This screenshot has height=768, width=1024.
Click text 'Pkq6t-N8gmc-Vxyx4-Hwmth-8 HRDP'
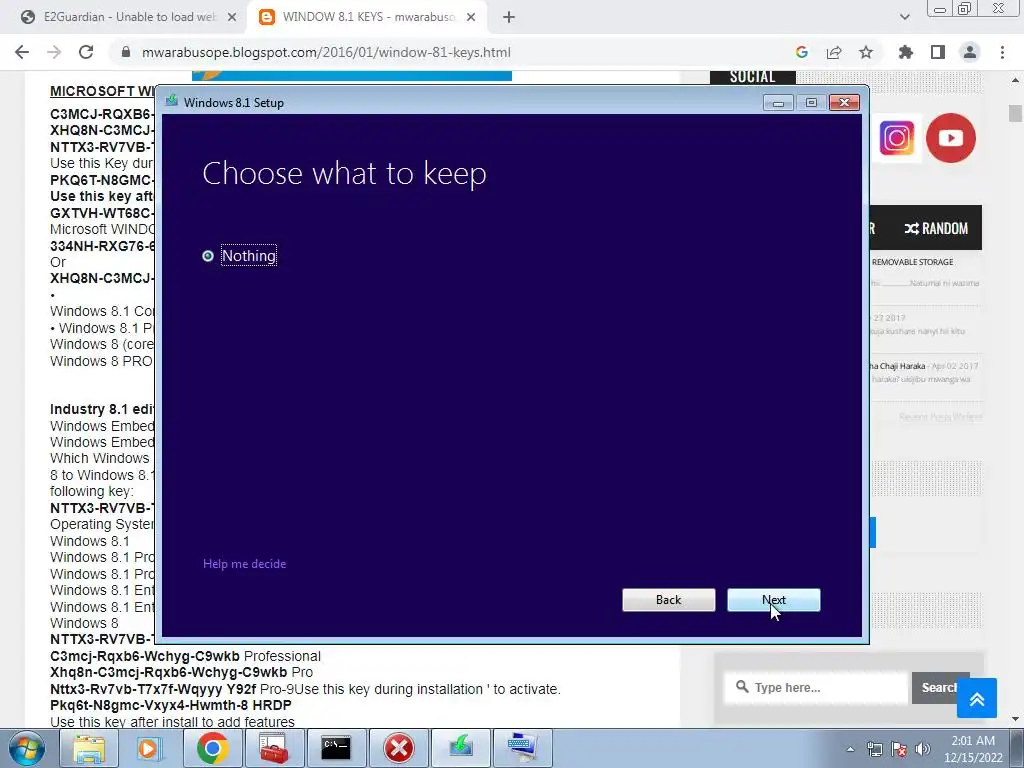coord(170,705)
